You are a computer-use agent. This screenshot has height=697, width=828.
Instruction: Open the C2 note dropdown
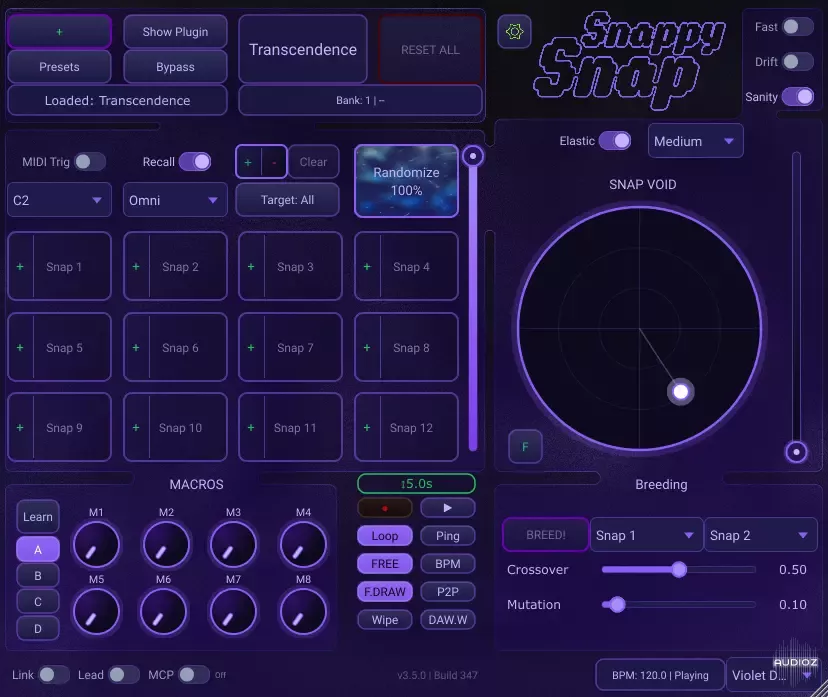click(59, 200)
